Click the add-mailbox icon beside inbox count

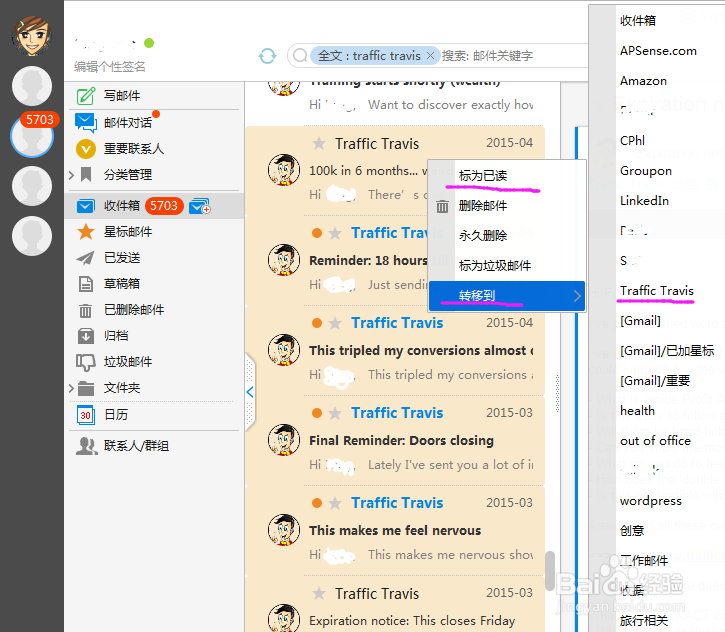tap(200, 206)
